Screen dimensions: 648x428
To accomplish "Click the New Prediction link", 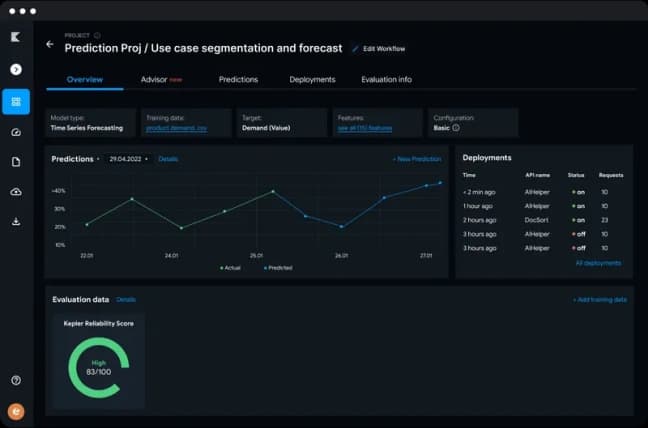I will 416,159.
